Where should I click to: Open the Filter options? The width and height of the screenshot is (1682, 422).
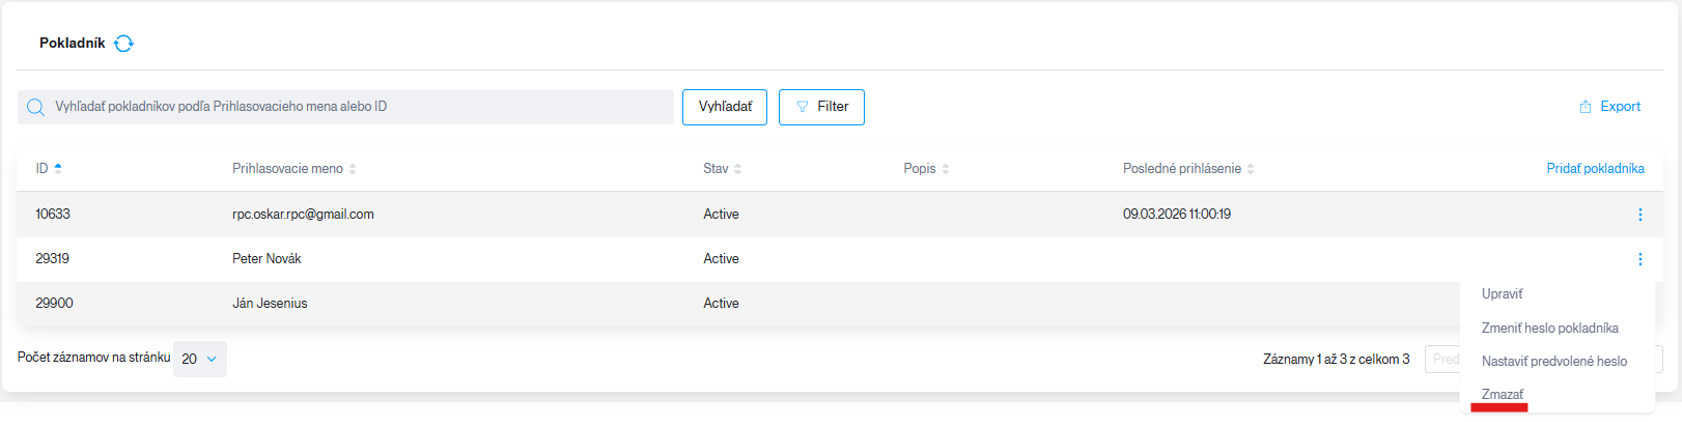pos(822,107)
